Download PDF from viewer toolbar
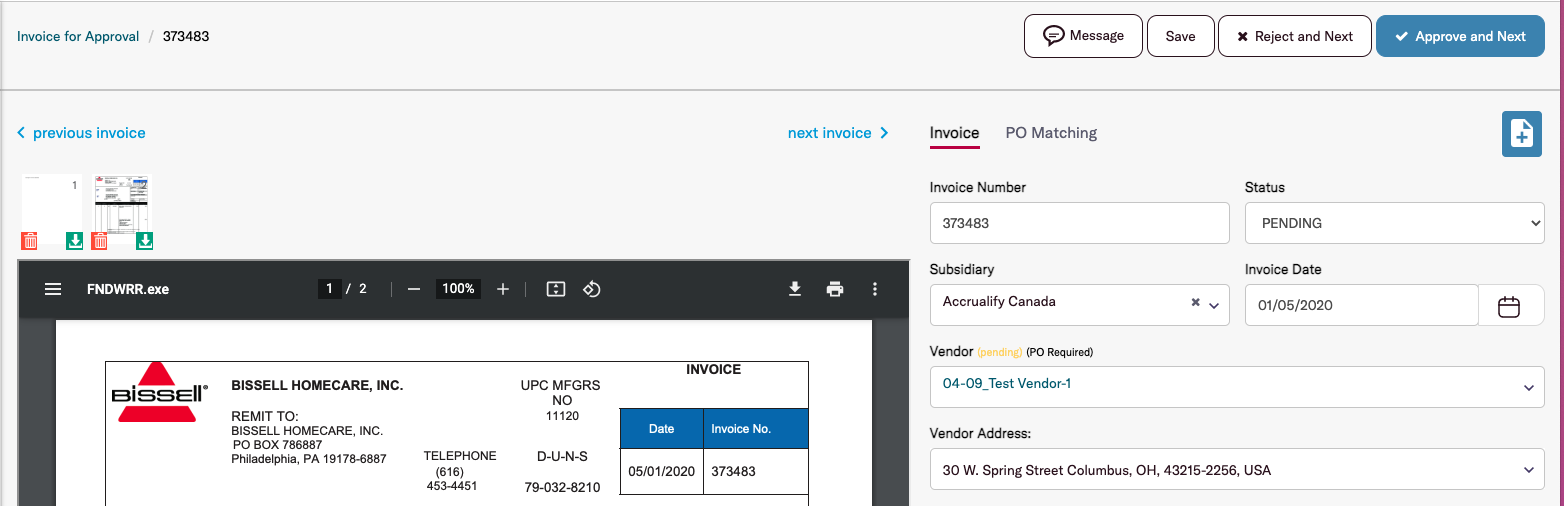This screenshot has height=506, width=1564. (x=795, y=289)
